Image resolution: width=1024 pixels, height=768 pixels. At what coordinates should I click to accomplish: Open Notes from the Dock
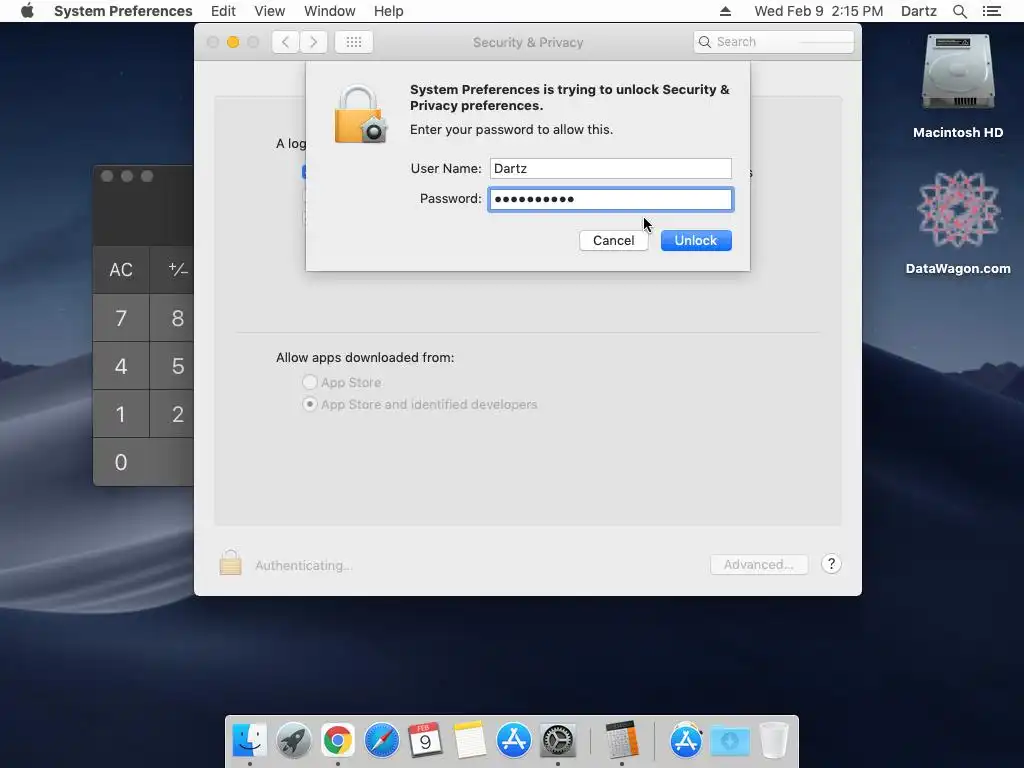click(x=470, y=740)
